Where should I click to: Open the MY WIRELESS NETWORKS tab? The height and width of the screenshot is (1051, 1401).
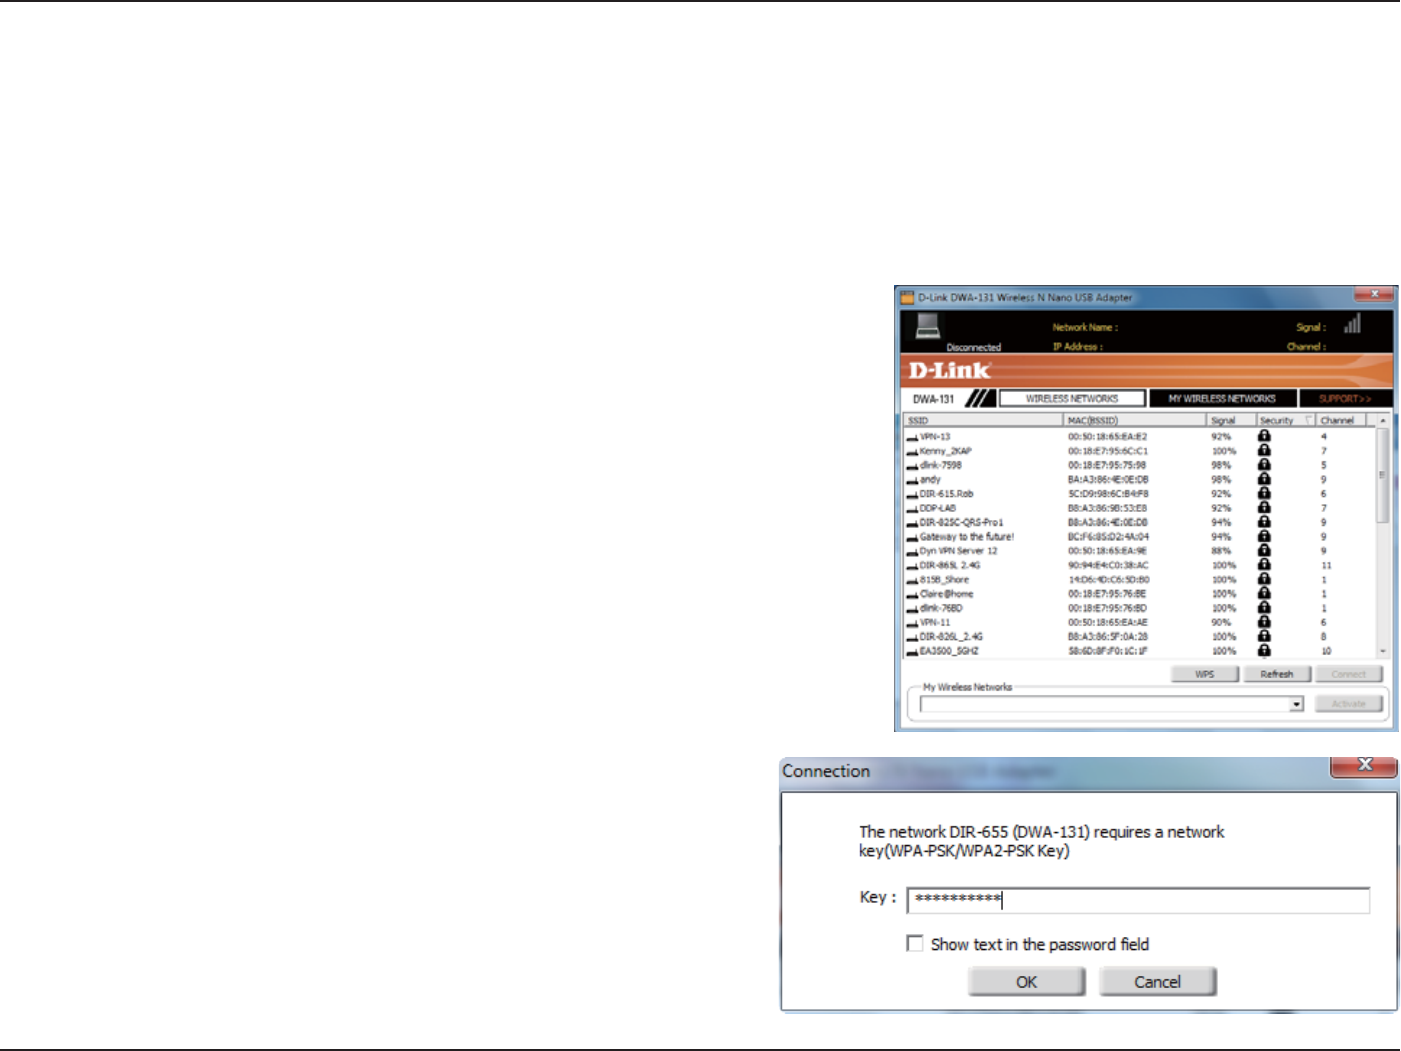[x=1222, y=398]
